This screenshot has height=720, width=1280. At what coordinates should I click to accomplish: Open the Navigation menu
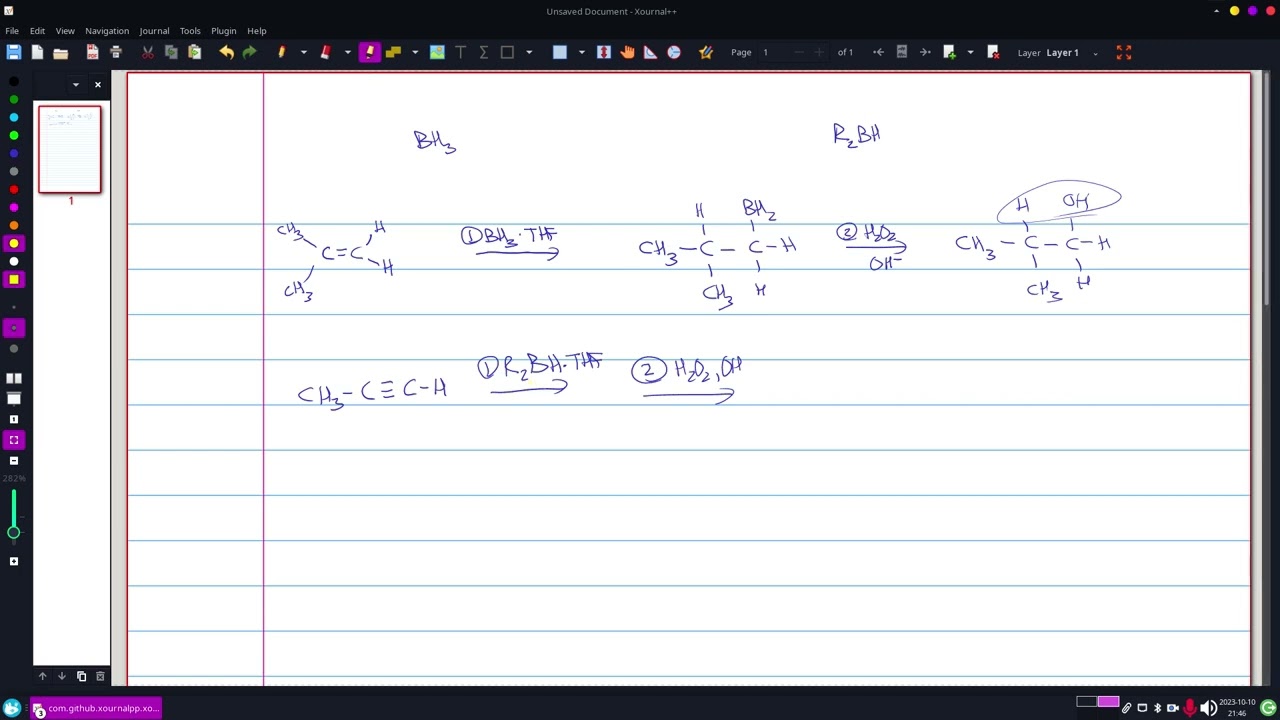click(x=107, y=31)
